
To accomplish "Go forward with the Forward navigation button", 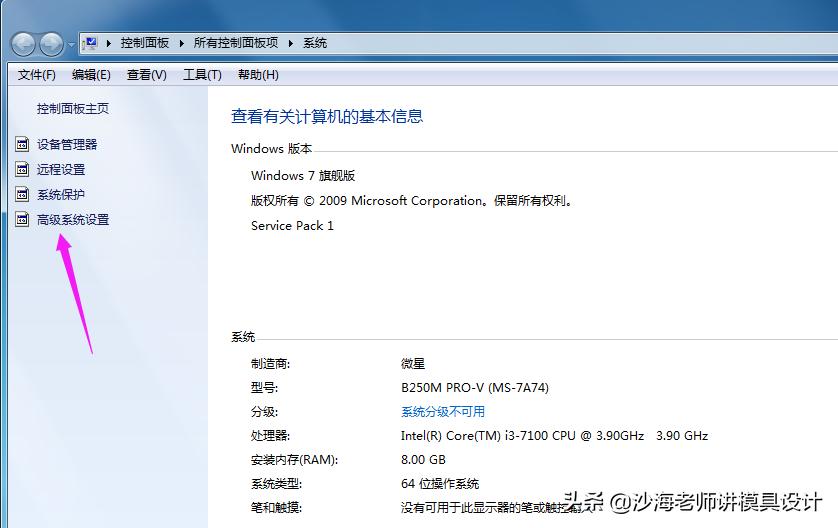I will click(x=51, y=44).
